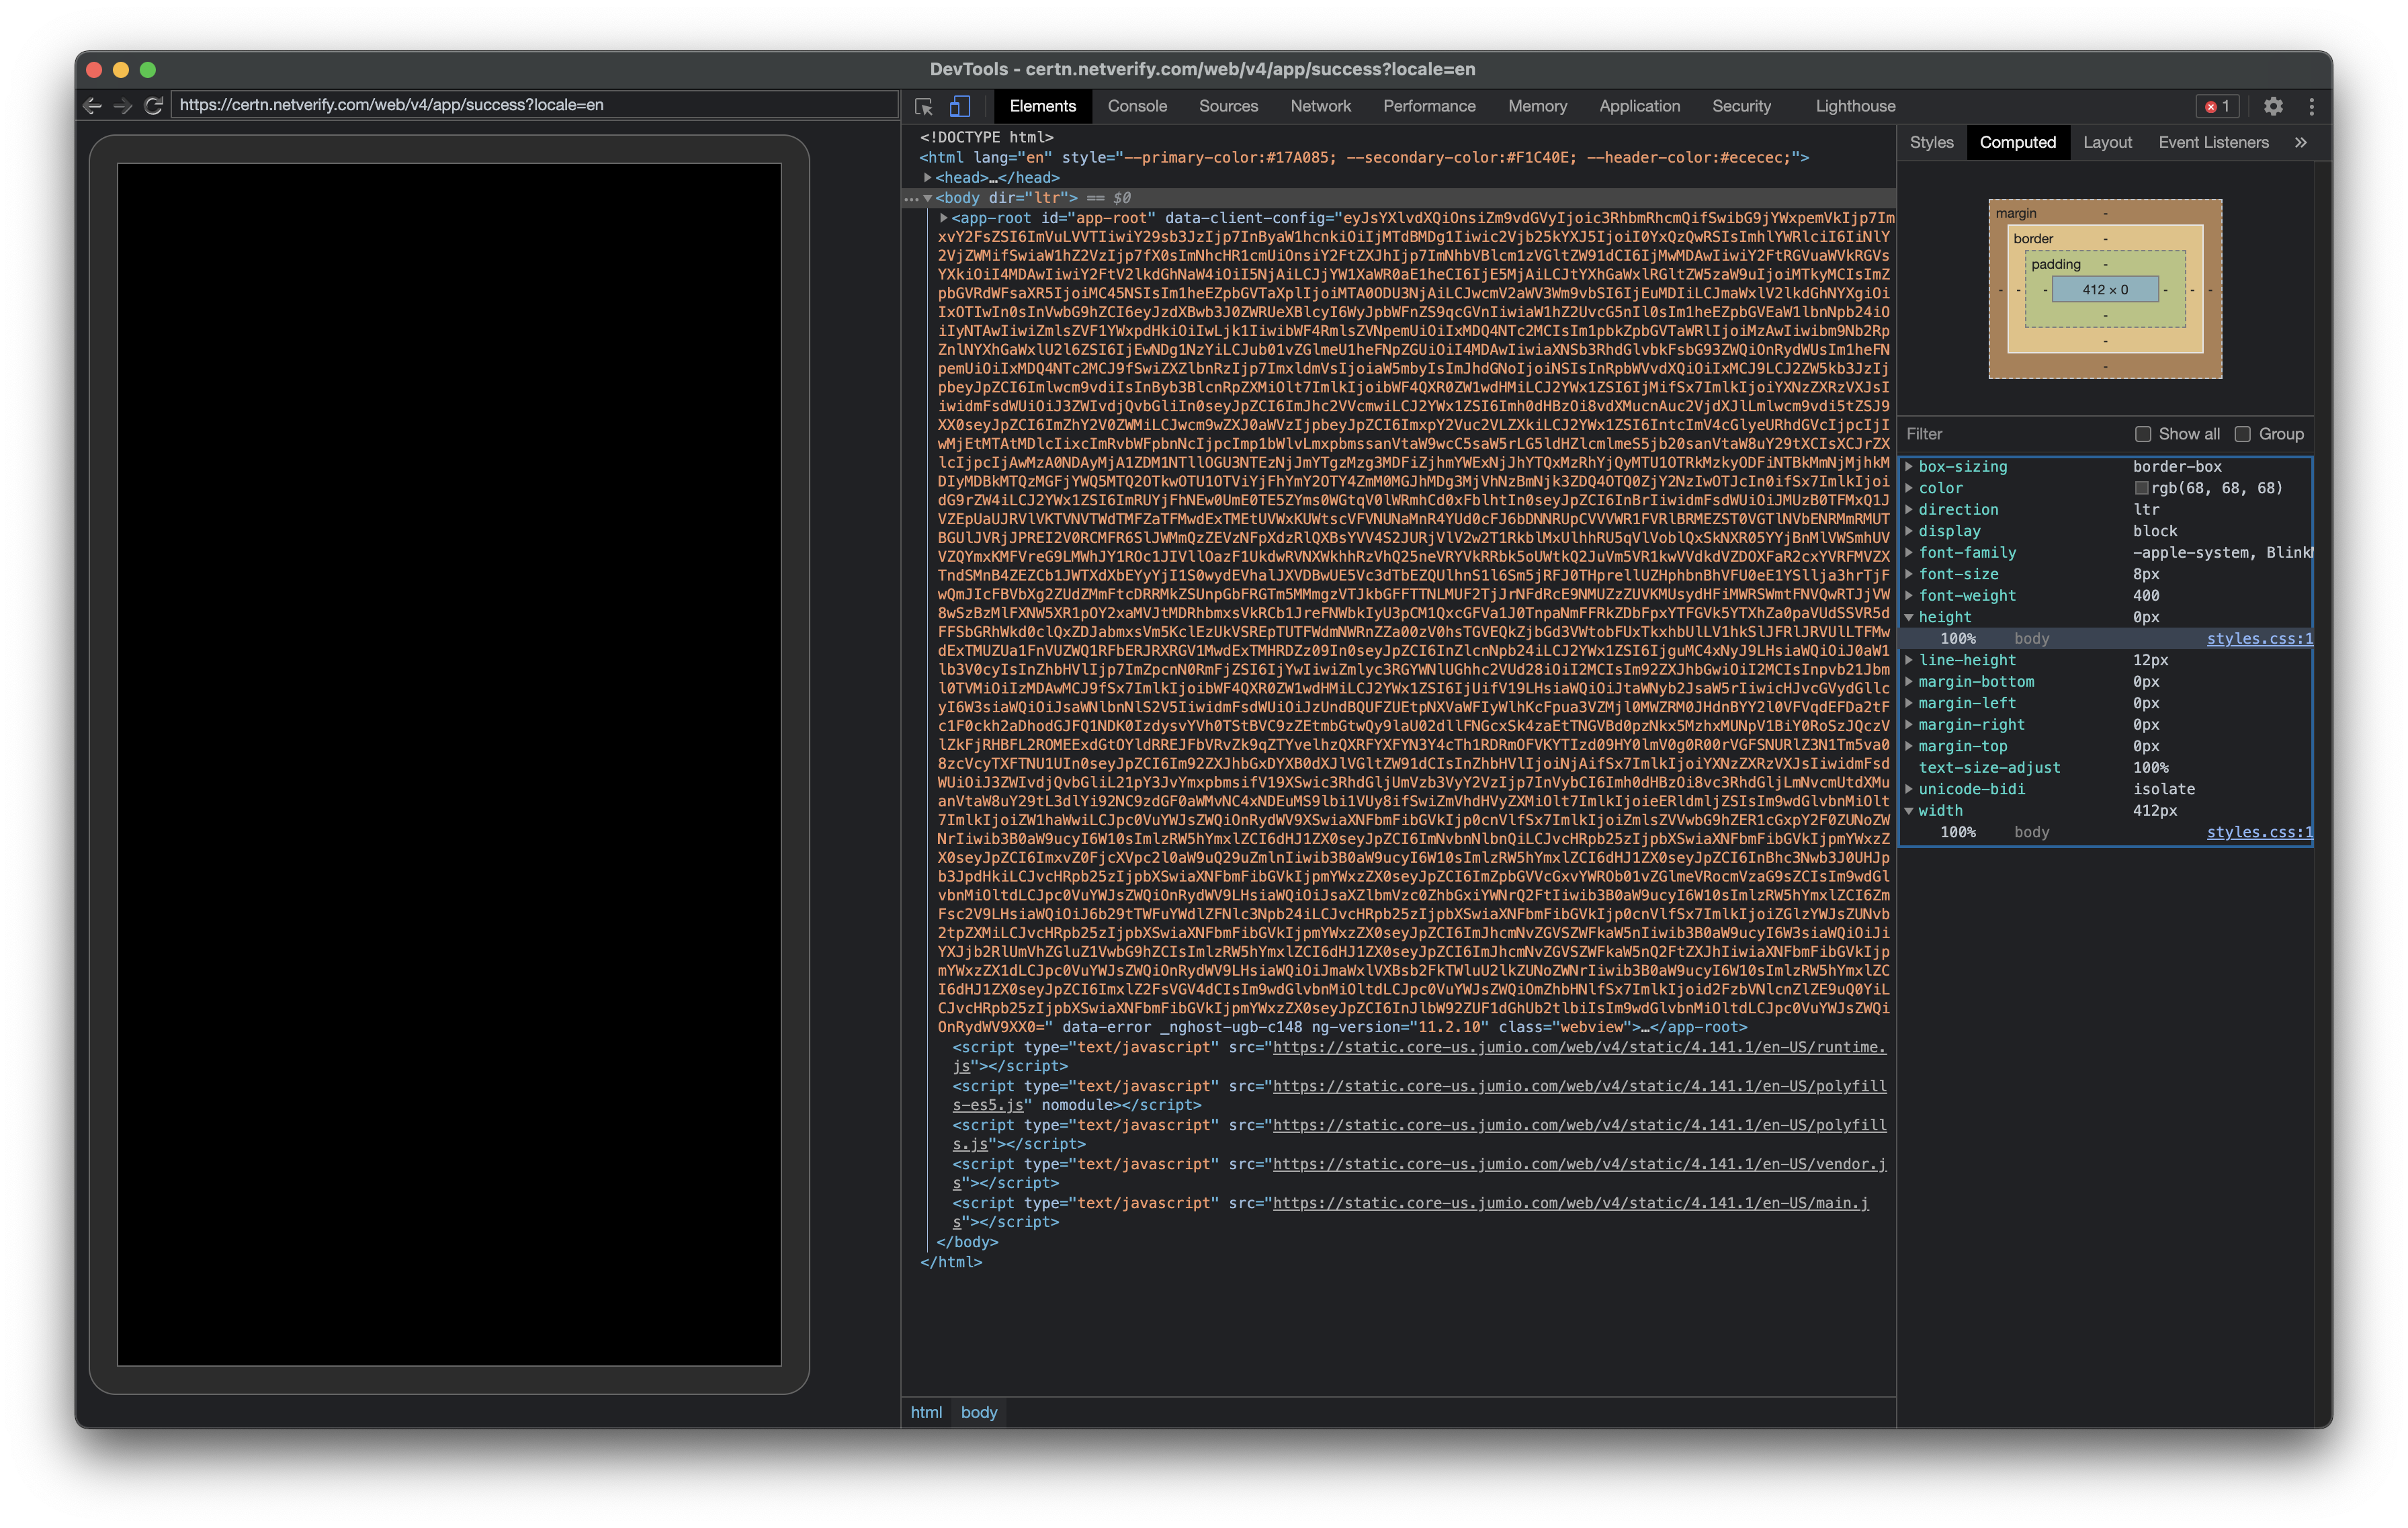2408x1528 pixels.
Task: Open the Sources tab
Action: (1228, 106)
